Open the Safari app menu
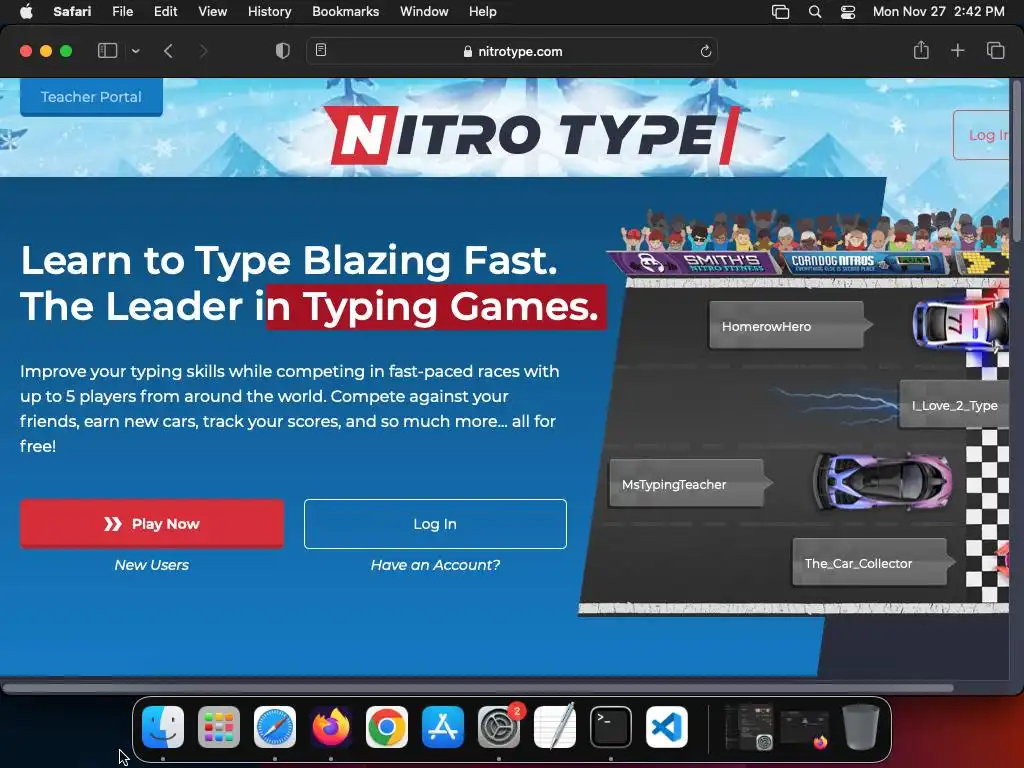Viewport: 1024px width, 768px height. click(x=72, y=12)
